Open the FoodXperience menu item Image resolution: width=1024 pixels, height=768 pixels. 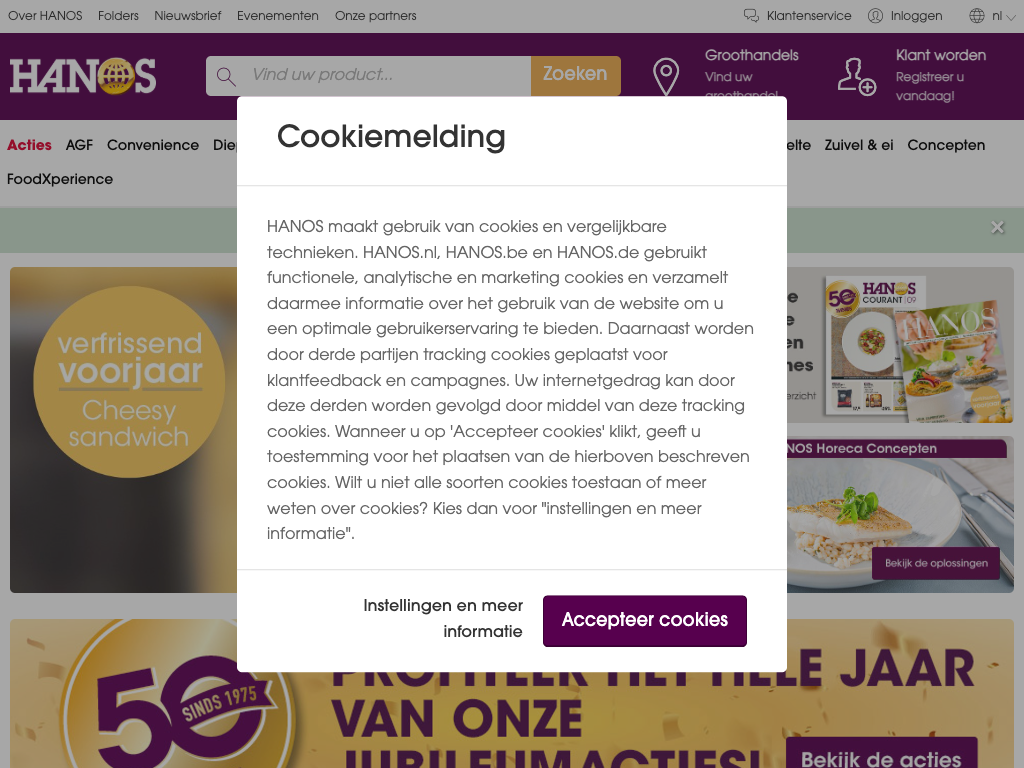click(60, 179)
